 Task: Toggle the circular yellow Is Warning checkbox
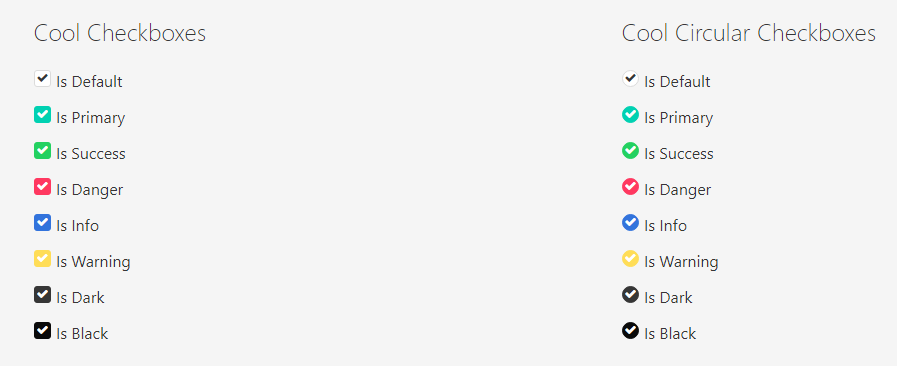click(x=630, y=259)
